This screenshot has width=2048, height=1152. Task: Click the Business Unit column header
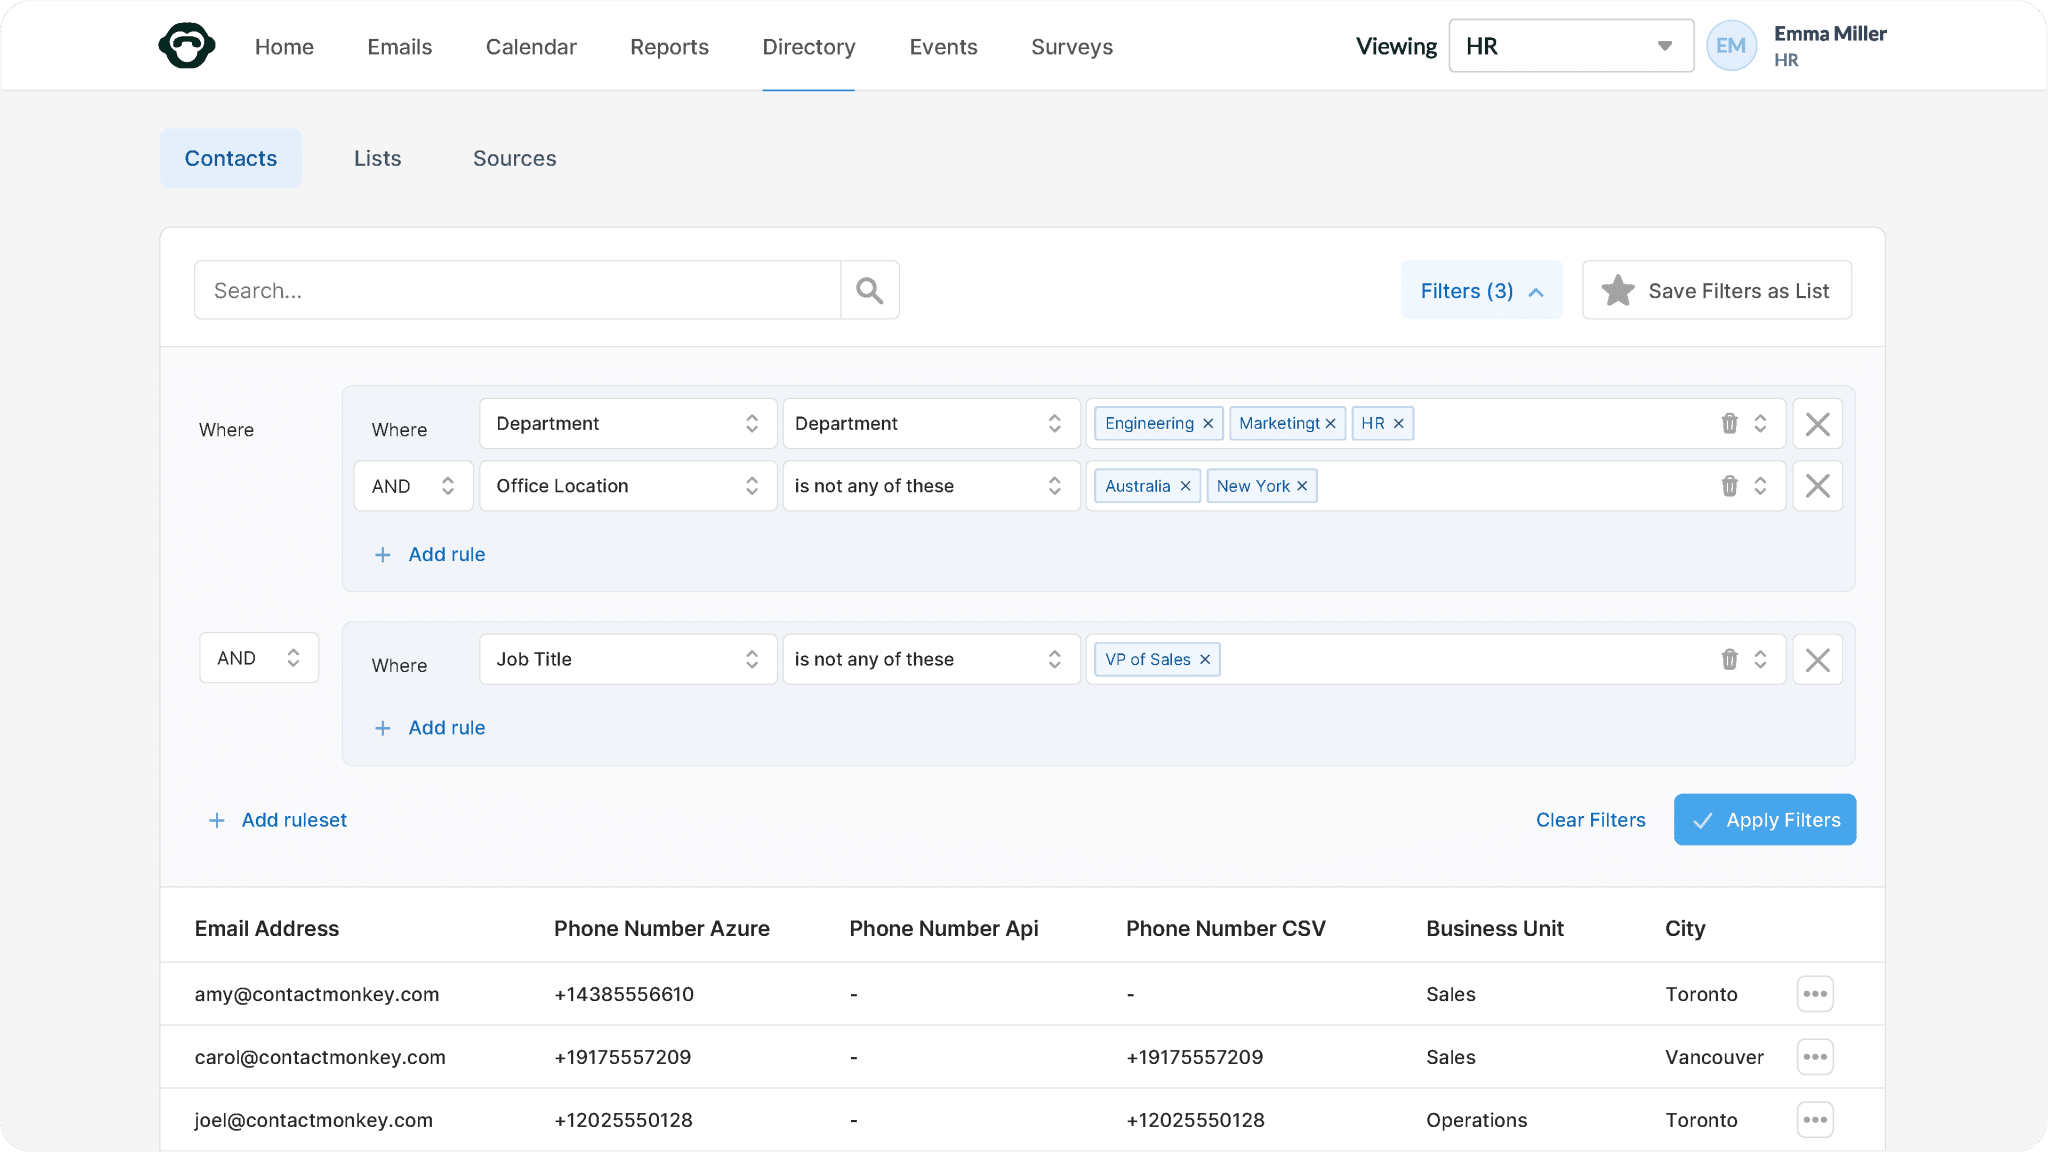pos(1494,928)
